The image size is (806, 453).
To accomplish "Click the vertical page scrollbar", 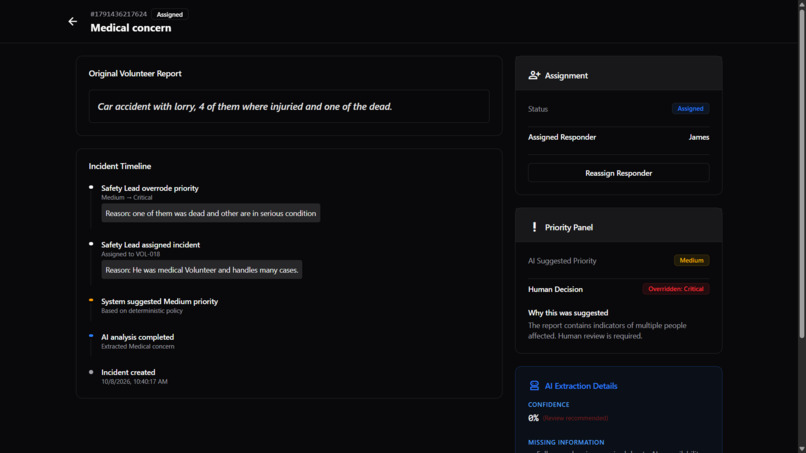I will click(801, 175).
